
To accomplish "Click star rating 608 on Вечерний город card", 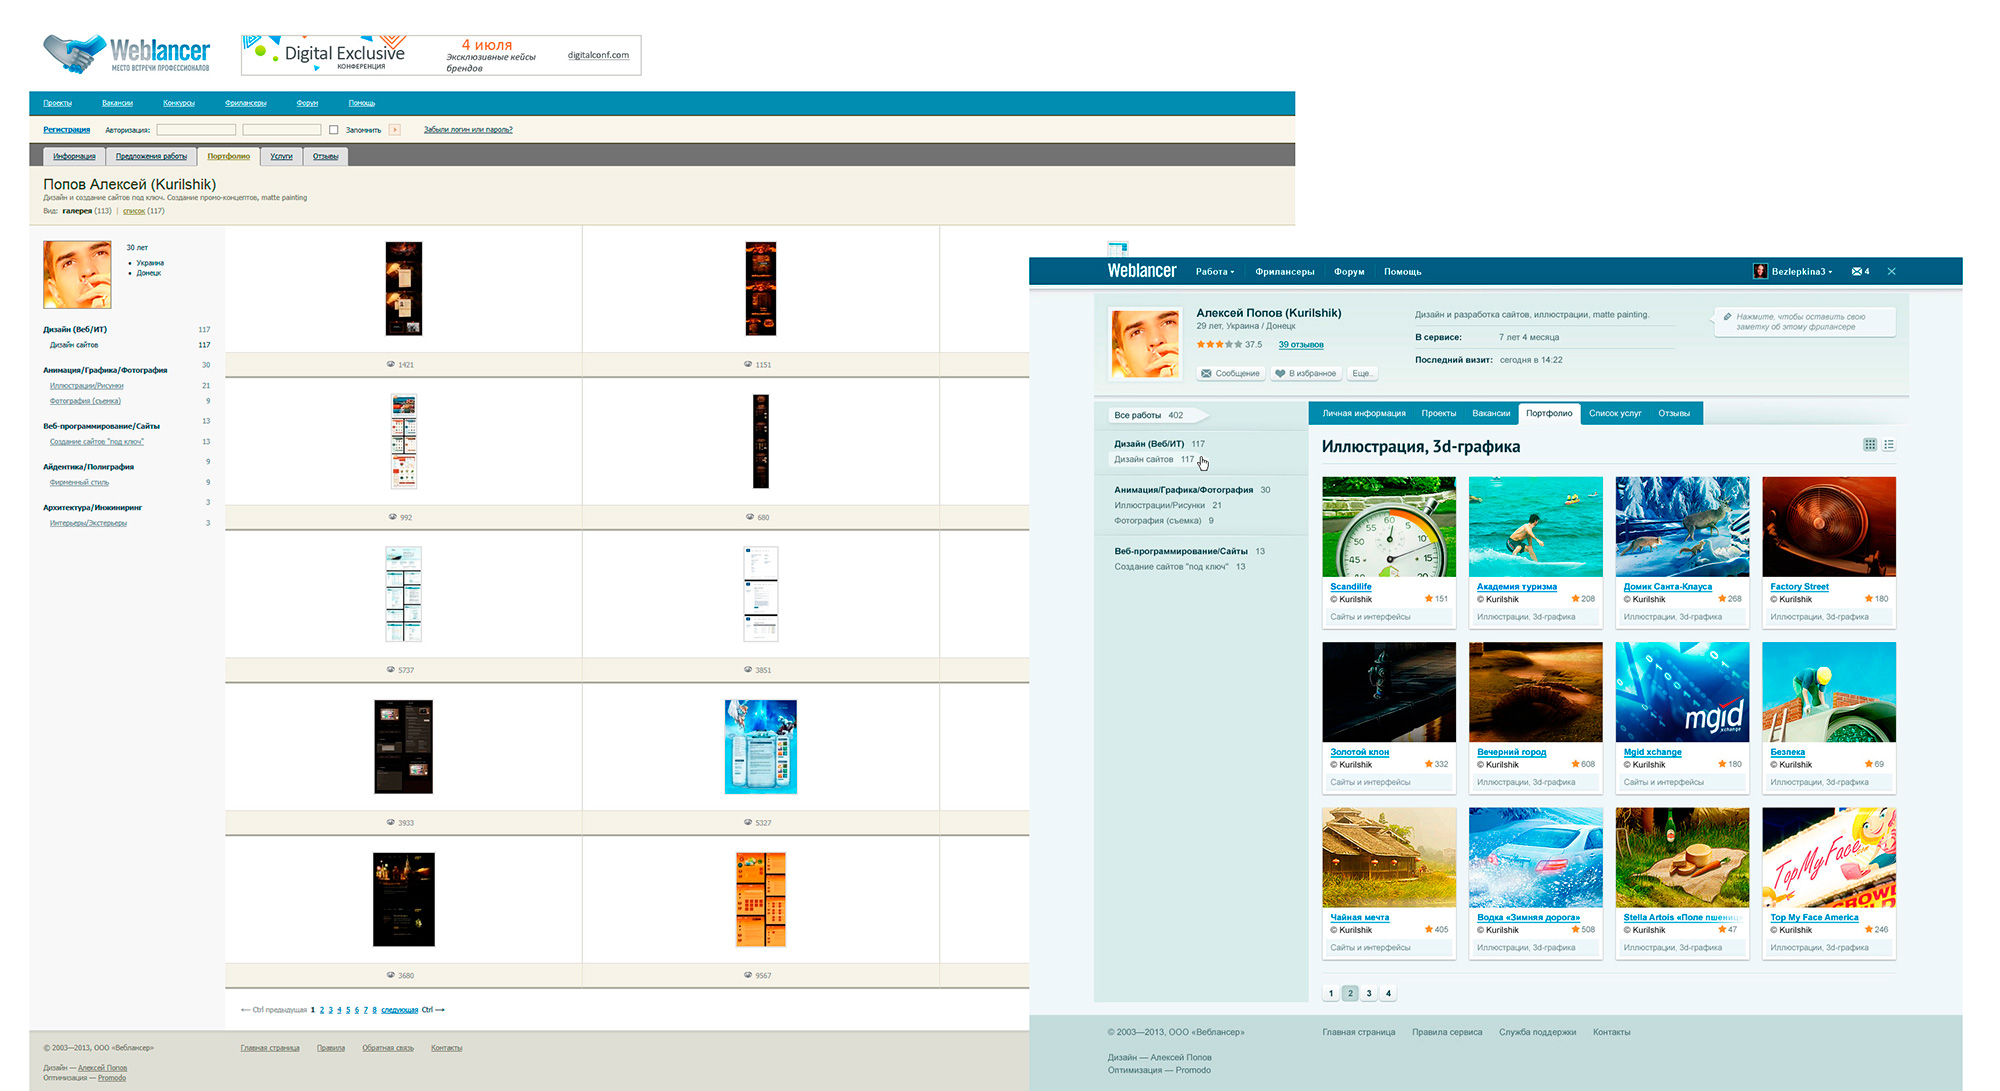I will click(1583, 764).
